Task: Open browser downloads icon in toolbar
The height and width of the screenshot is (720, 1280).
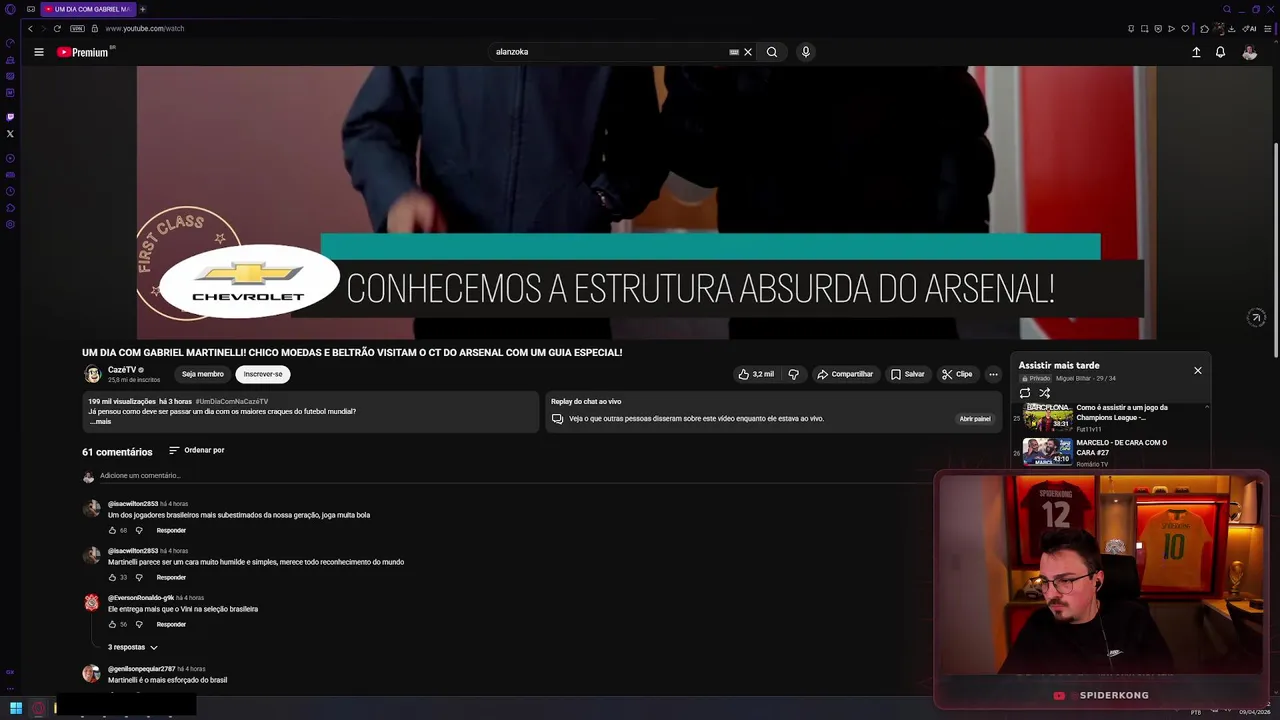Action: point(1231,28)
